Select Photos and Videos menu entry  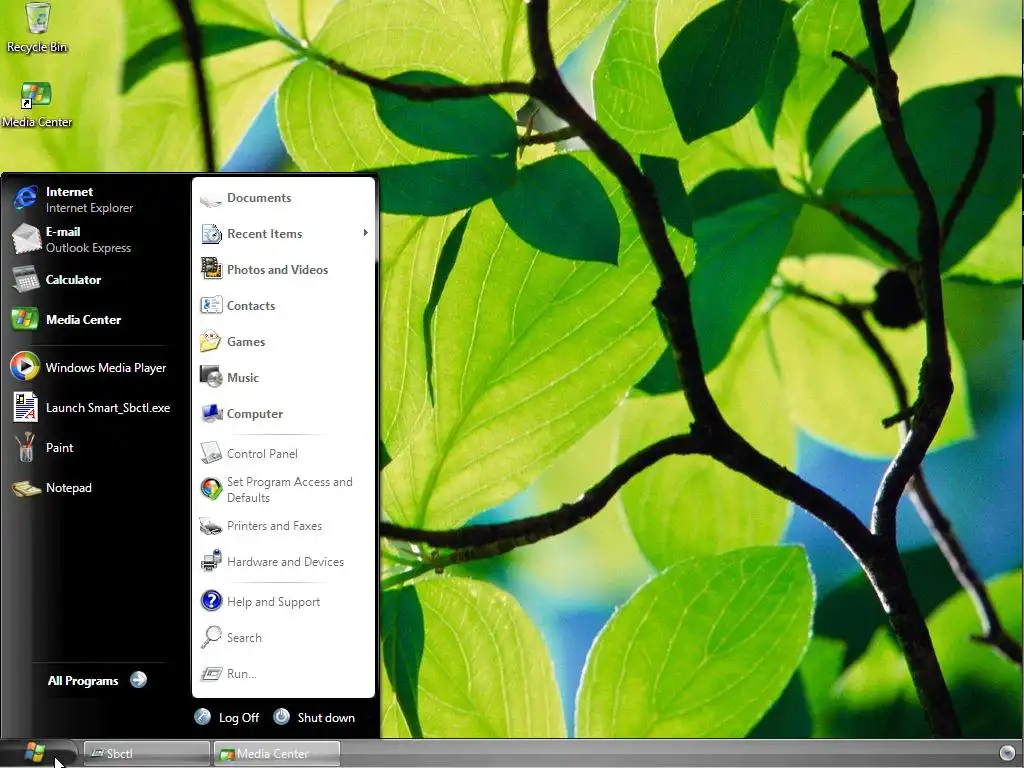284,270
